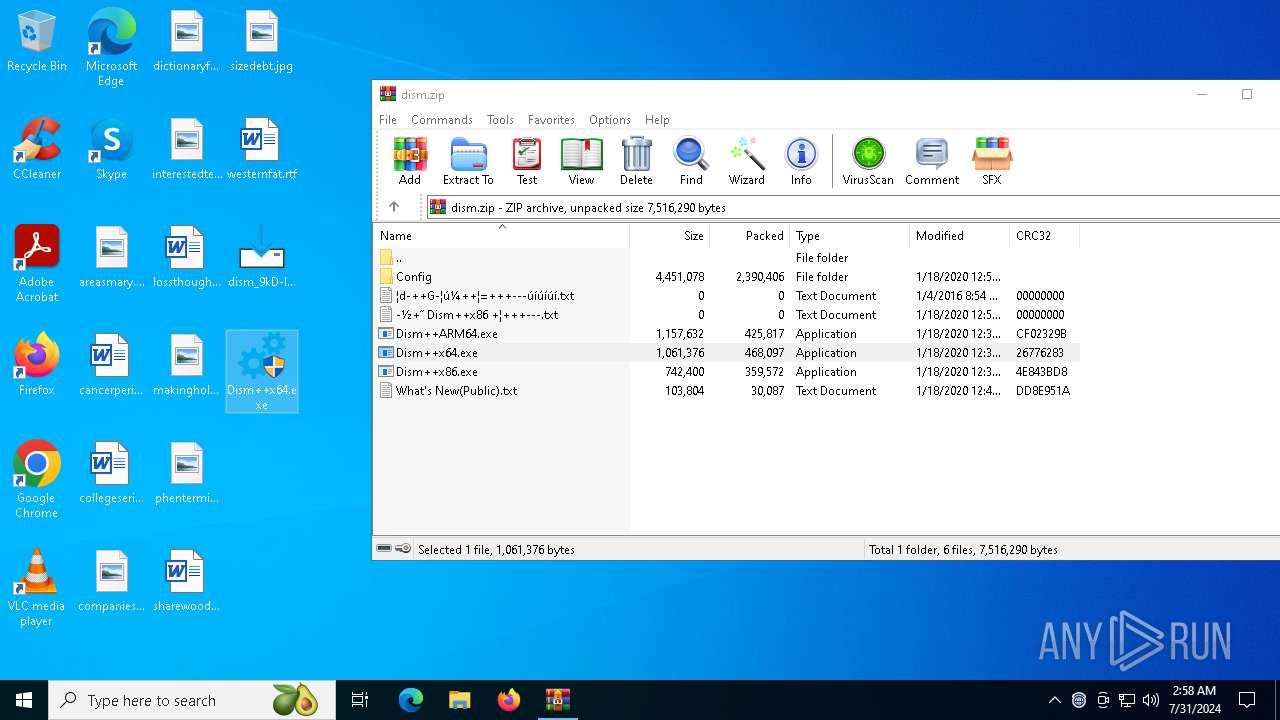Image resolution: width=1280 pixels, height=720 pixels.
Task: Select CCleaner desktop shortcut
Action: tap(37, 149)
